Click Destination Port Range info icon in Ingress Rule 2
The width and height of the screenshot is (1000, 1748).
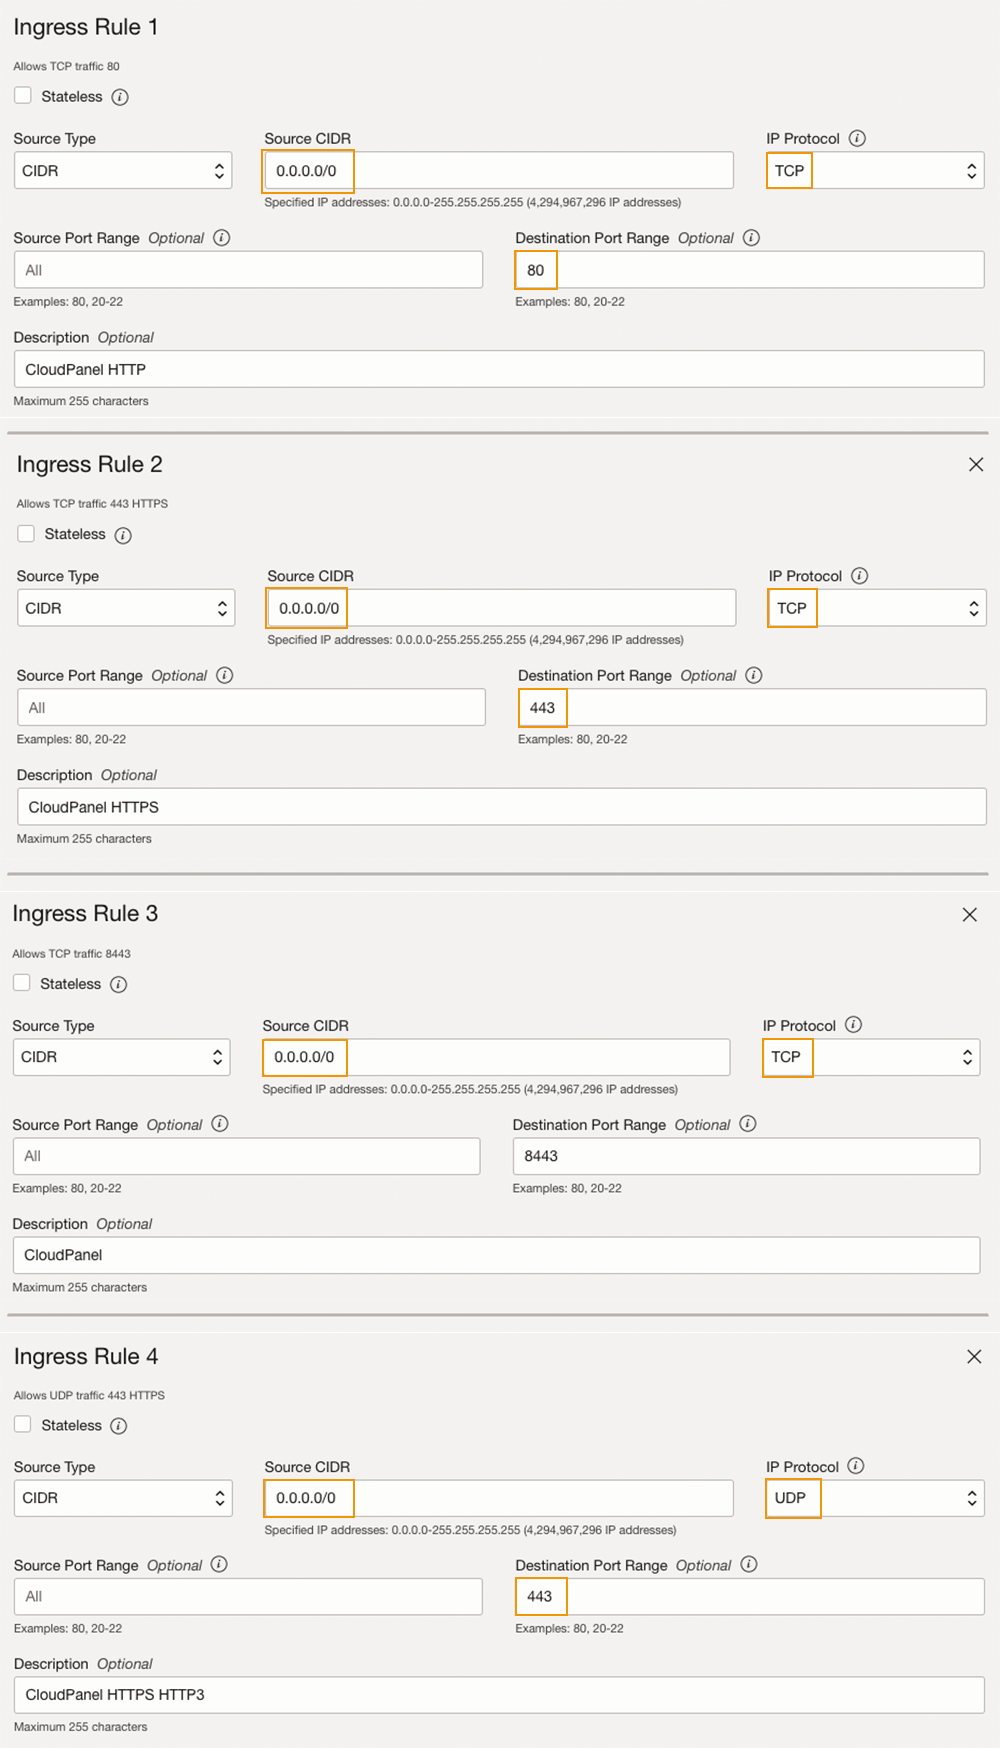(754, 675)
